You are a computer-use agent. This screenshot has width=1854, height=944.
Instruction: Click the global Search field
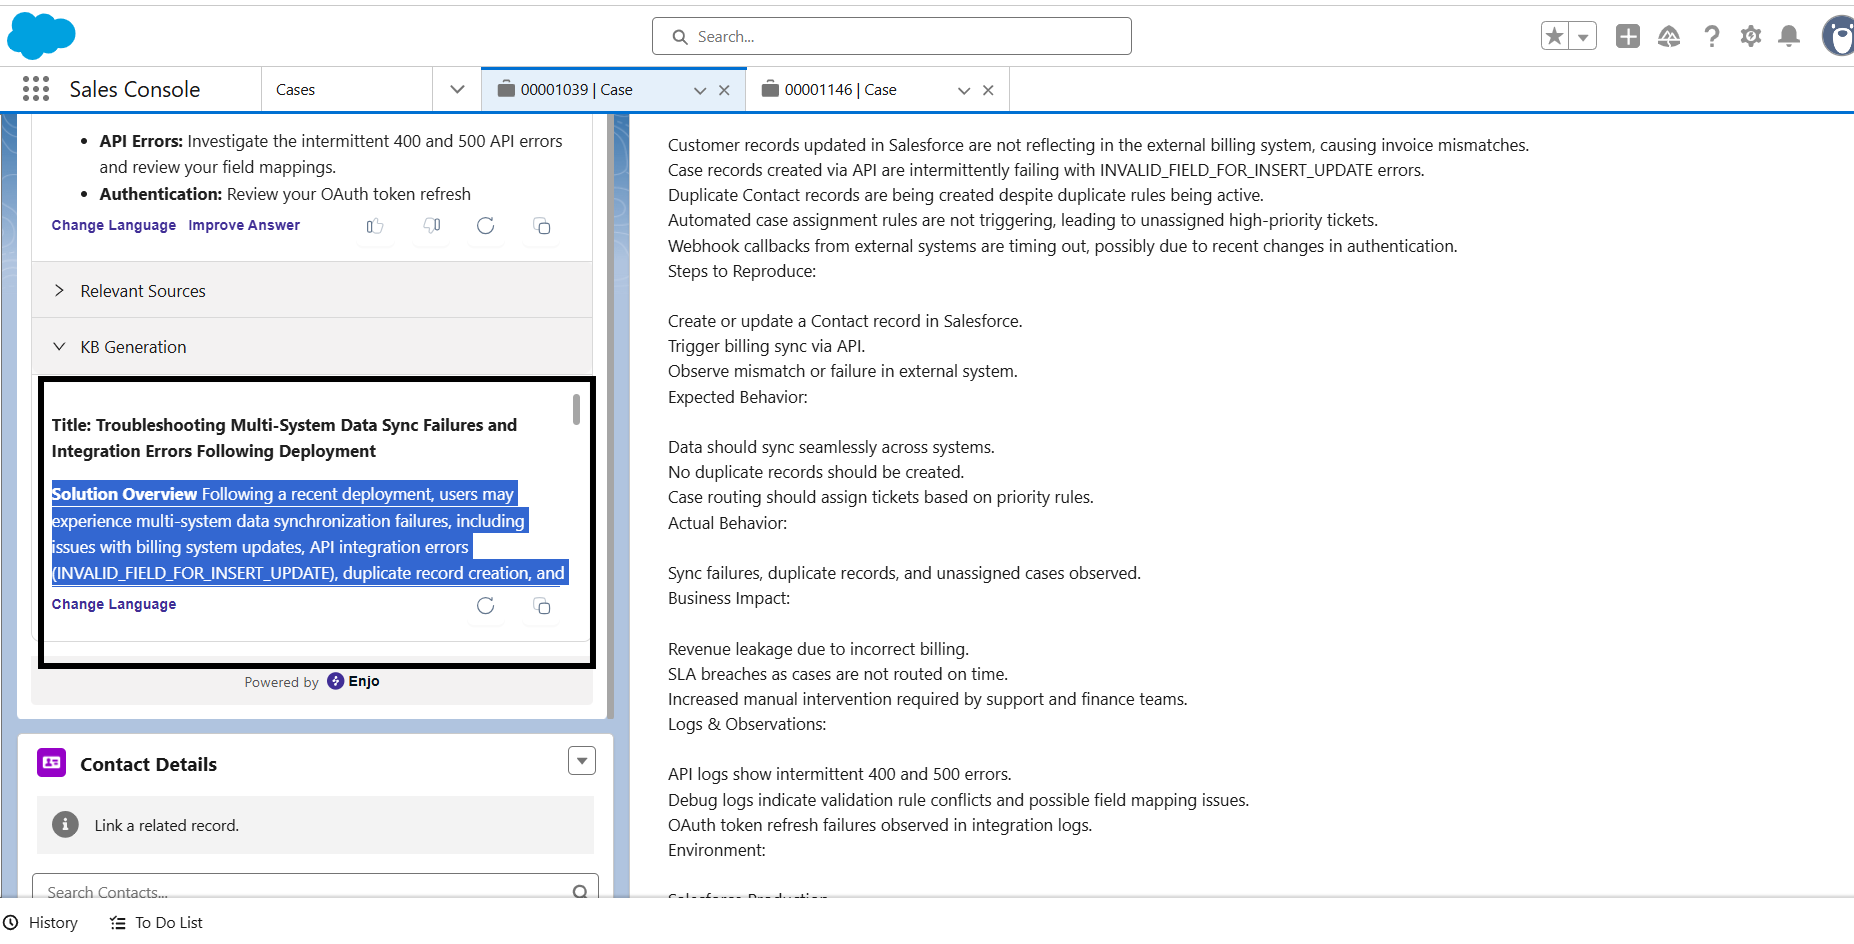coord(892,36)
